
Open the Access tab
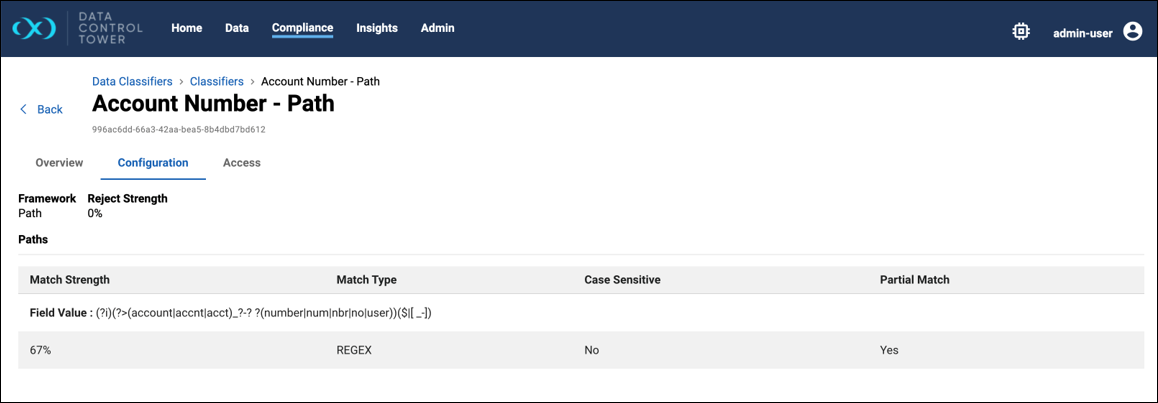(x=242, y=163)
